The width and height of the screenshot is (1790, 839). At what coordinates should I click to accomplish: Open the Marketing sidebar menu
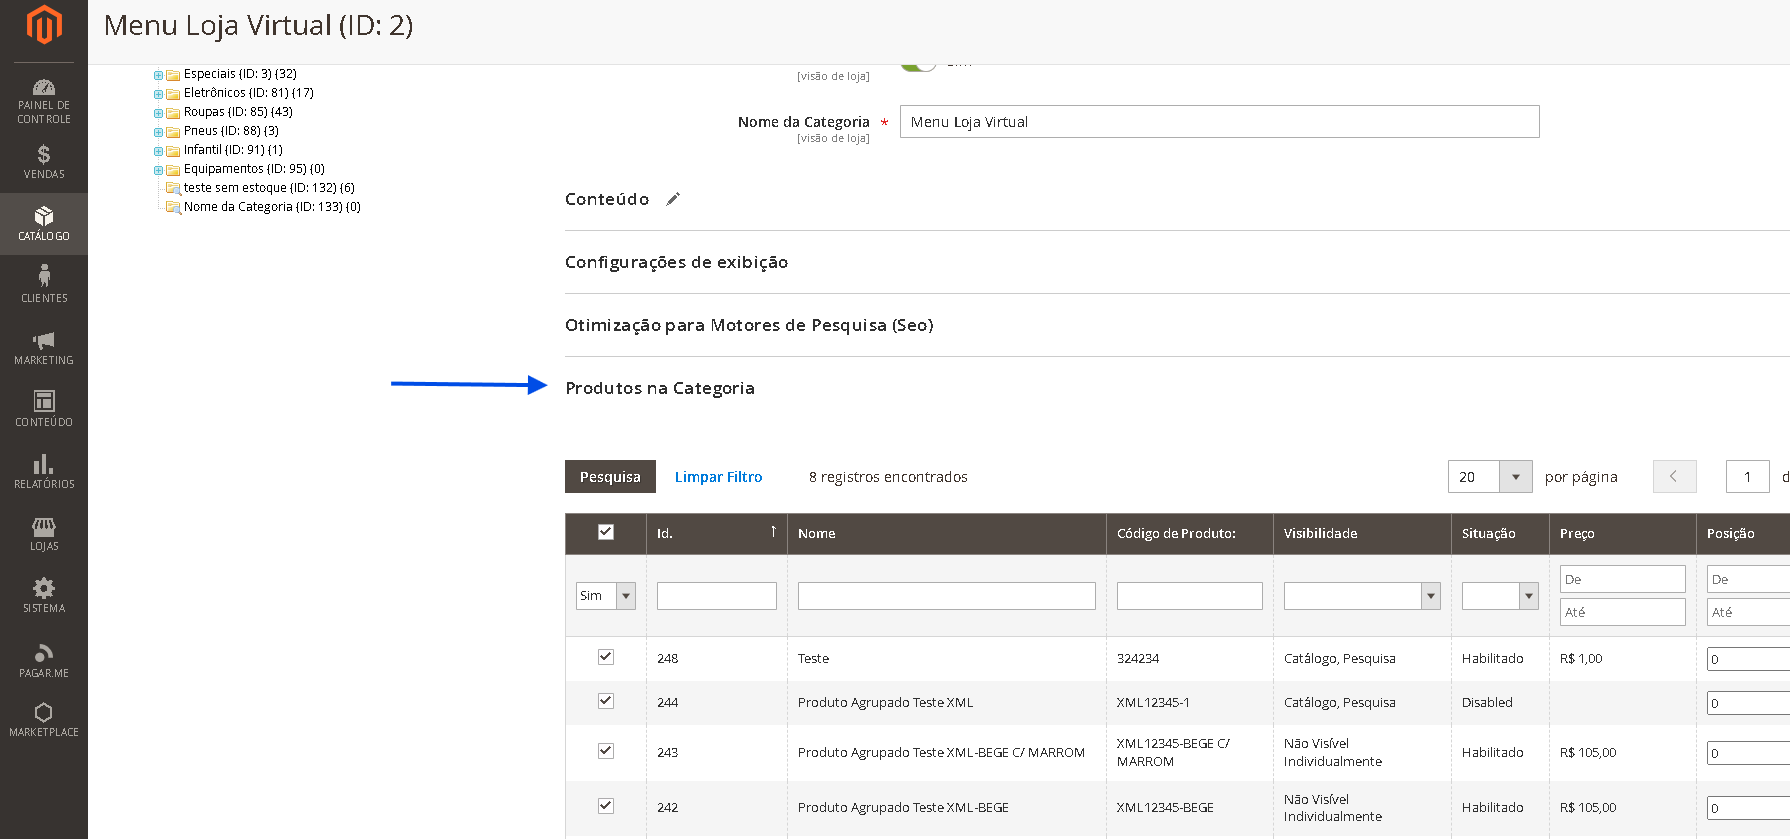tap(44, 348)
